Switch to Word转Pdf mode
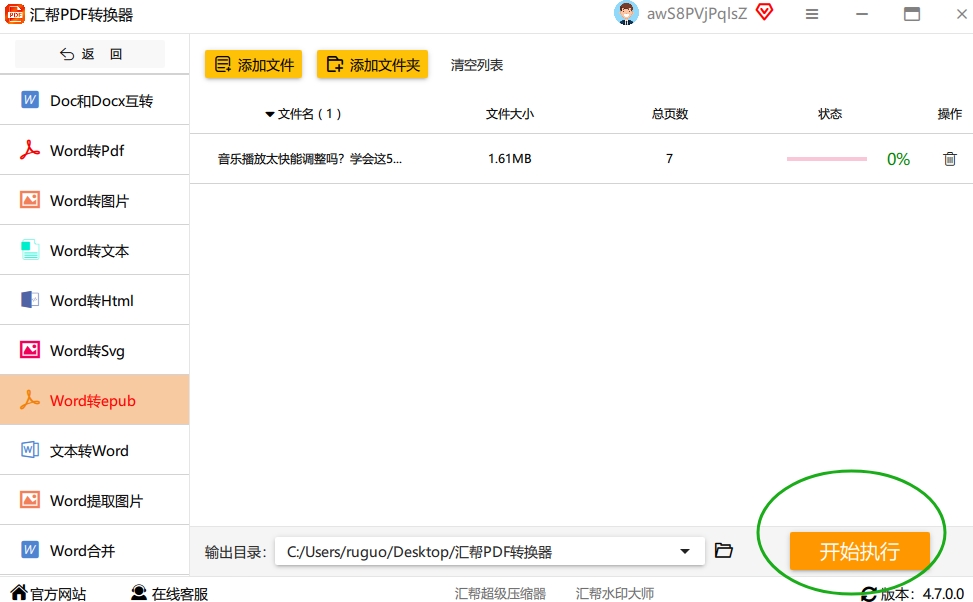 click(x=94, y=150)
